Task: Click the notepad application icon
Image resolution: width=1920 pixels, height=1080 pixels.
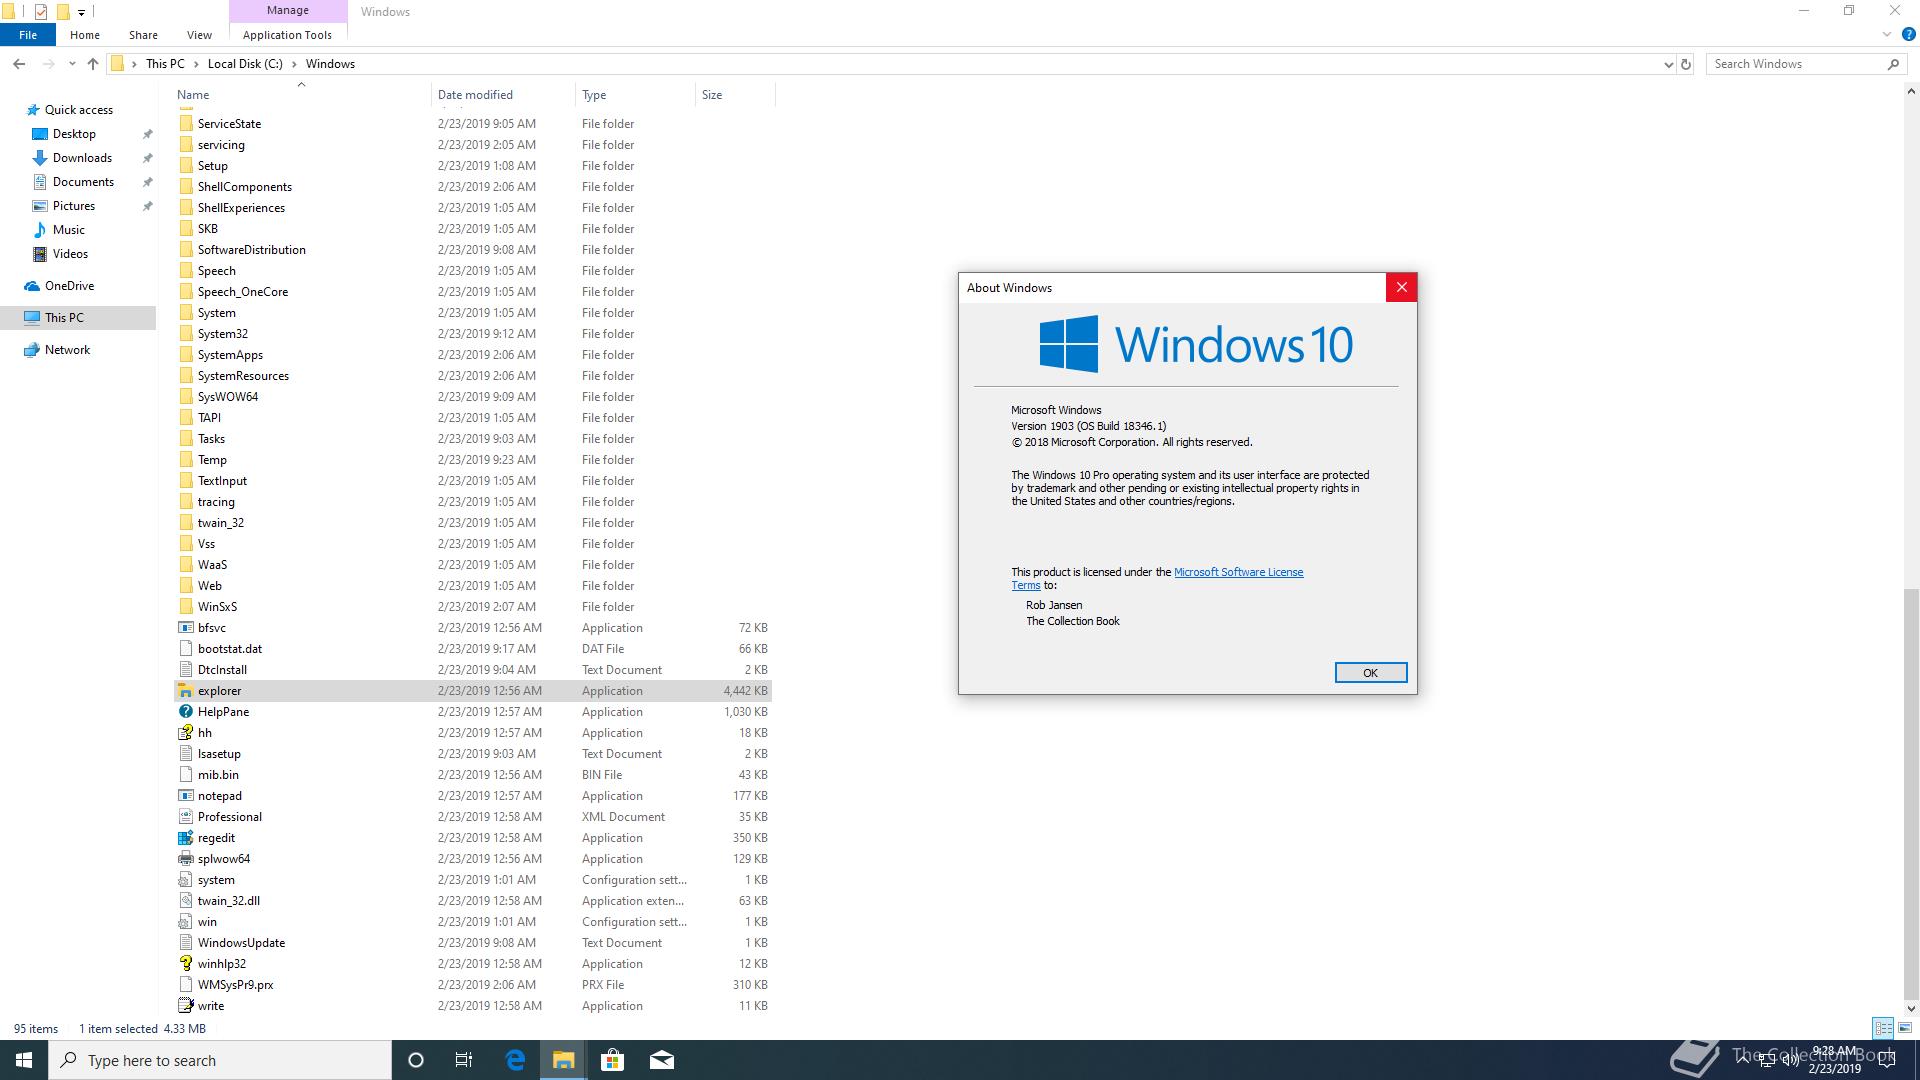Action: point(185,796)
